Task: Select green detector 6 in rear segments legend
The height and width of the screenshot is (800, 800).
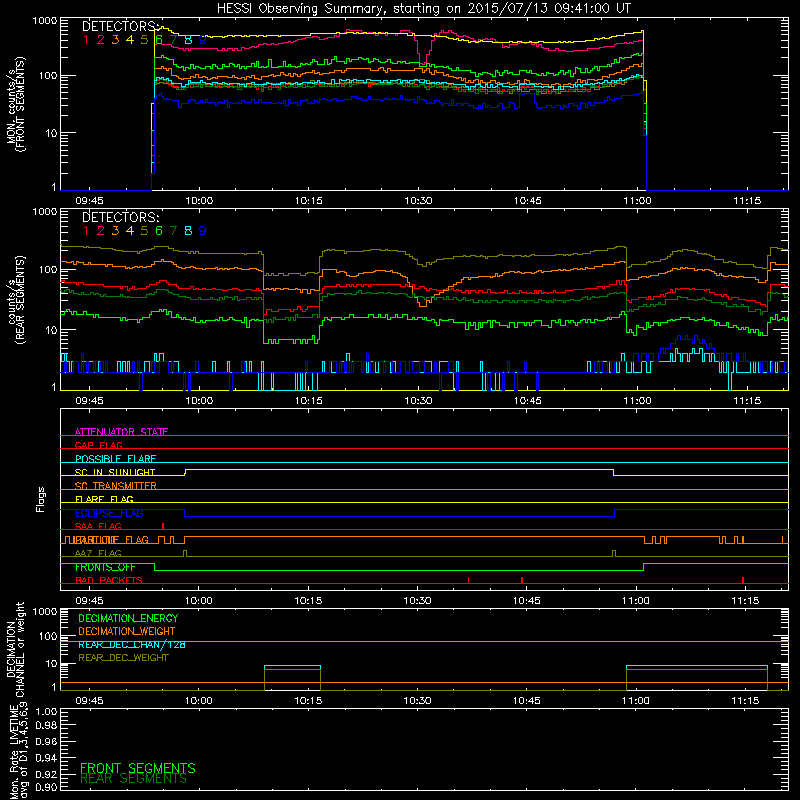Action: point(159,231)
